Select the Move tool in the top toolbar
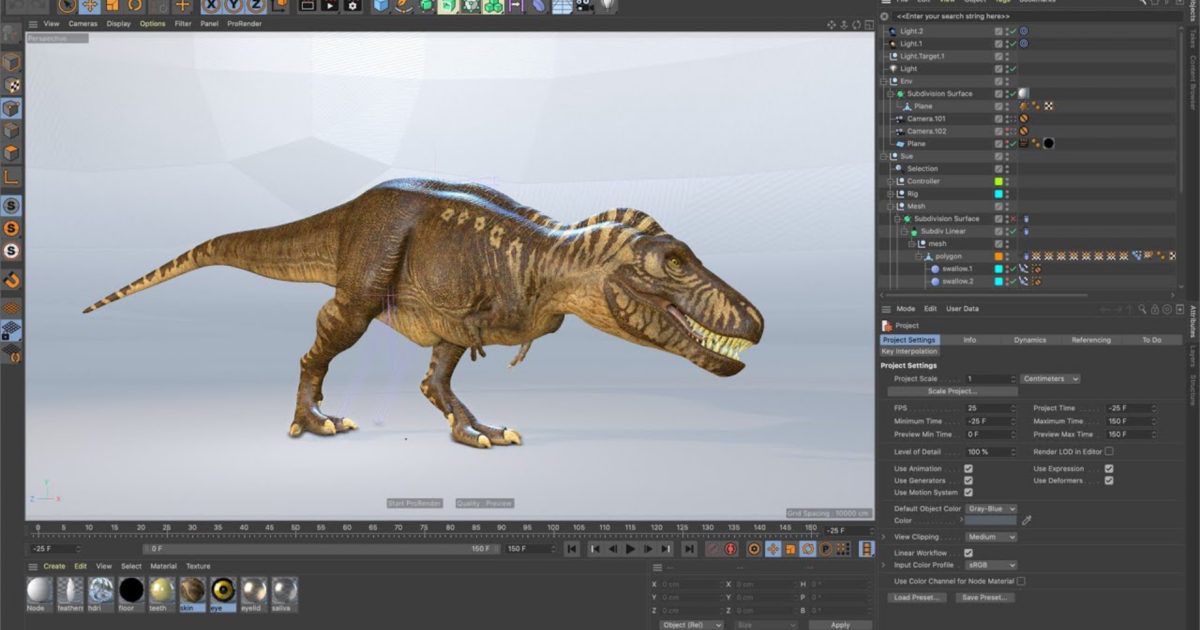The height and width of the screenshot is (630, 1200). 90,7
